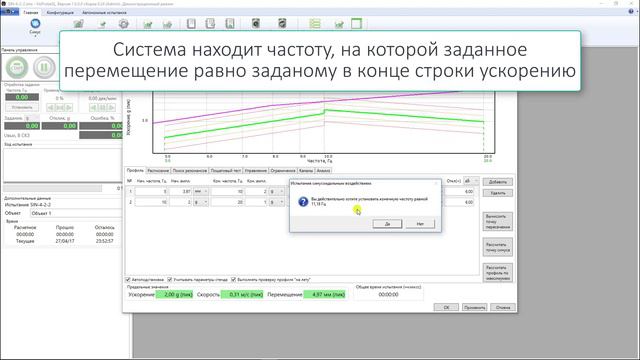Open the Конфигурация ribbon tab

60,12
